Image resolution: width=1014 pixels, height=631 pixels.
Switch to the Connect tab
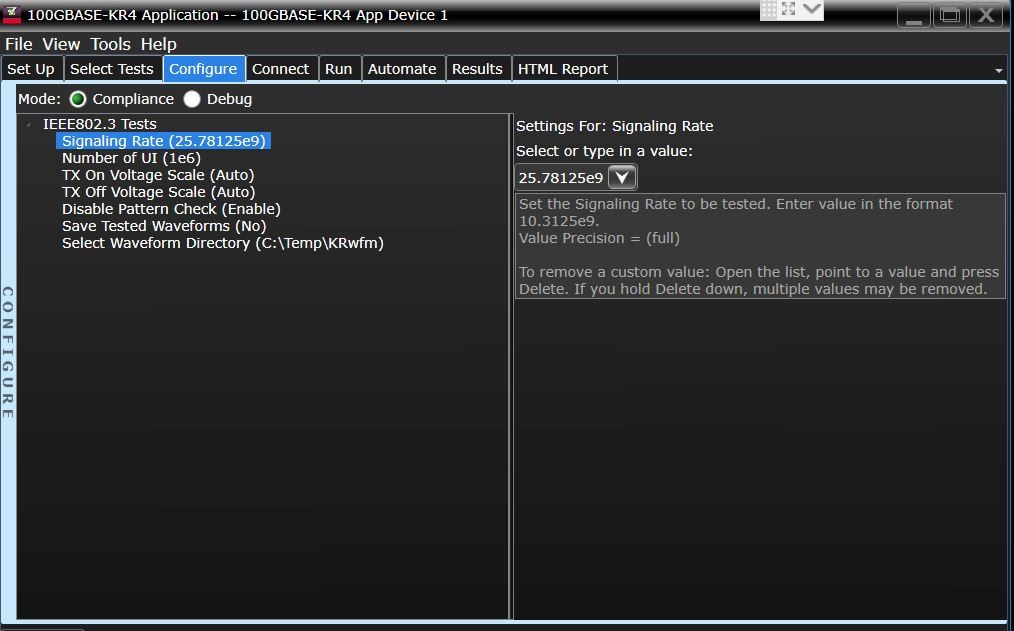coord(281,68)
